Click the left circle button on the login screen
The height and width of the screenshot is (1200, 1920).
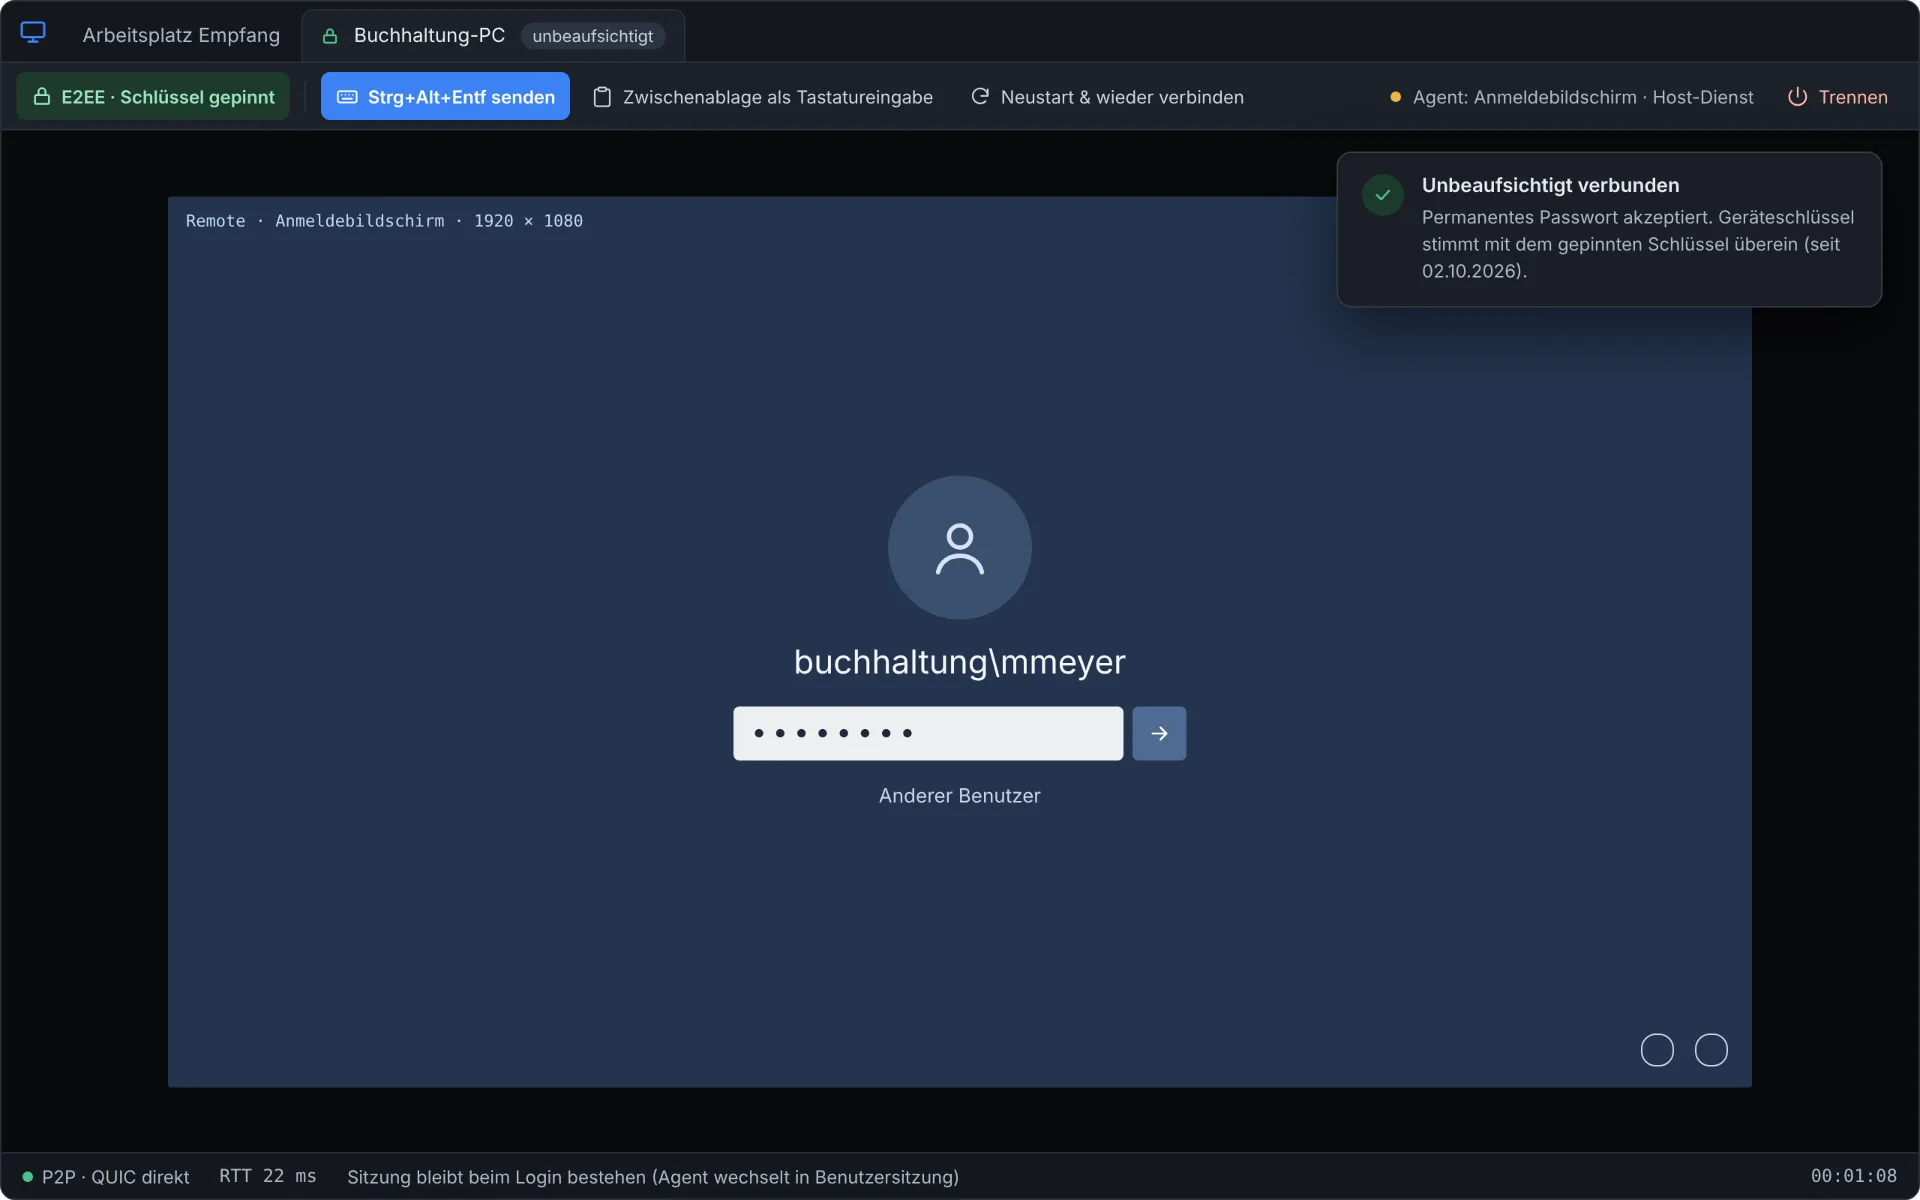pyautogui.click(x=1657, y=1050)
